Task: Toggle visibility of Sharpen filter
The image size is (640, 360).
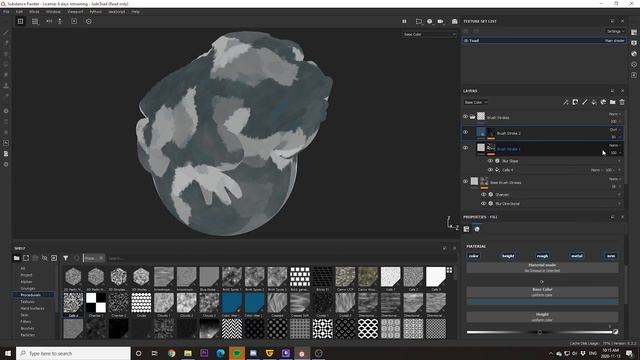Action: click(484, 195)
